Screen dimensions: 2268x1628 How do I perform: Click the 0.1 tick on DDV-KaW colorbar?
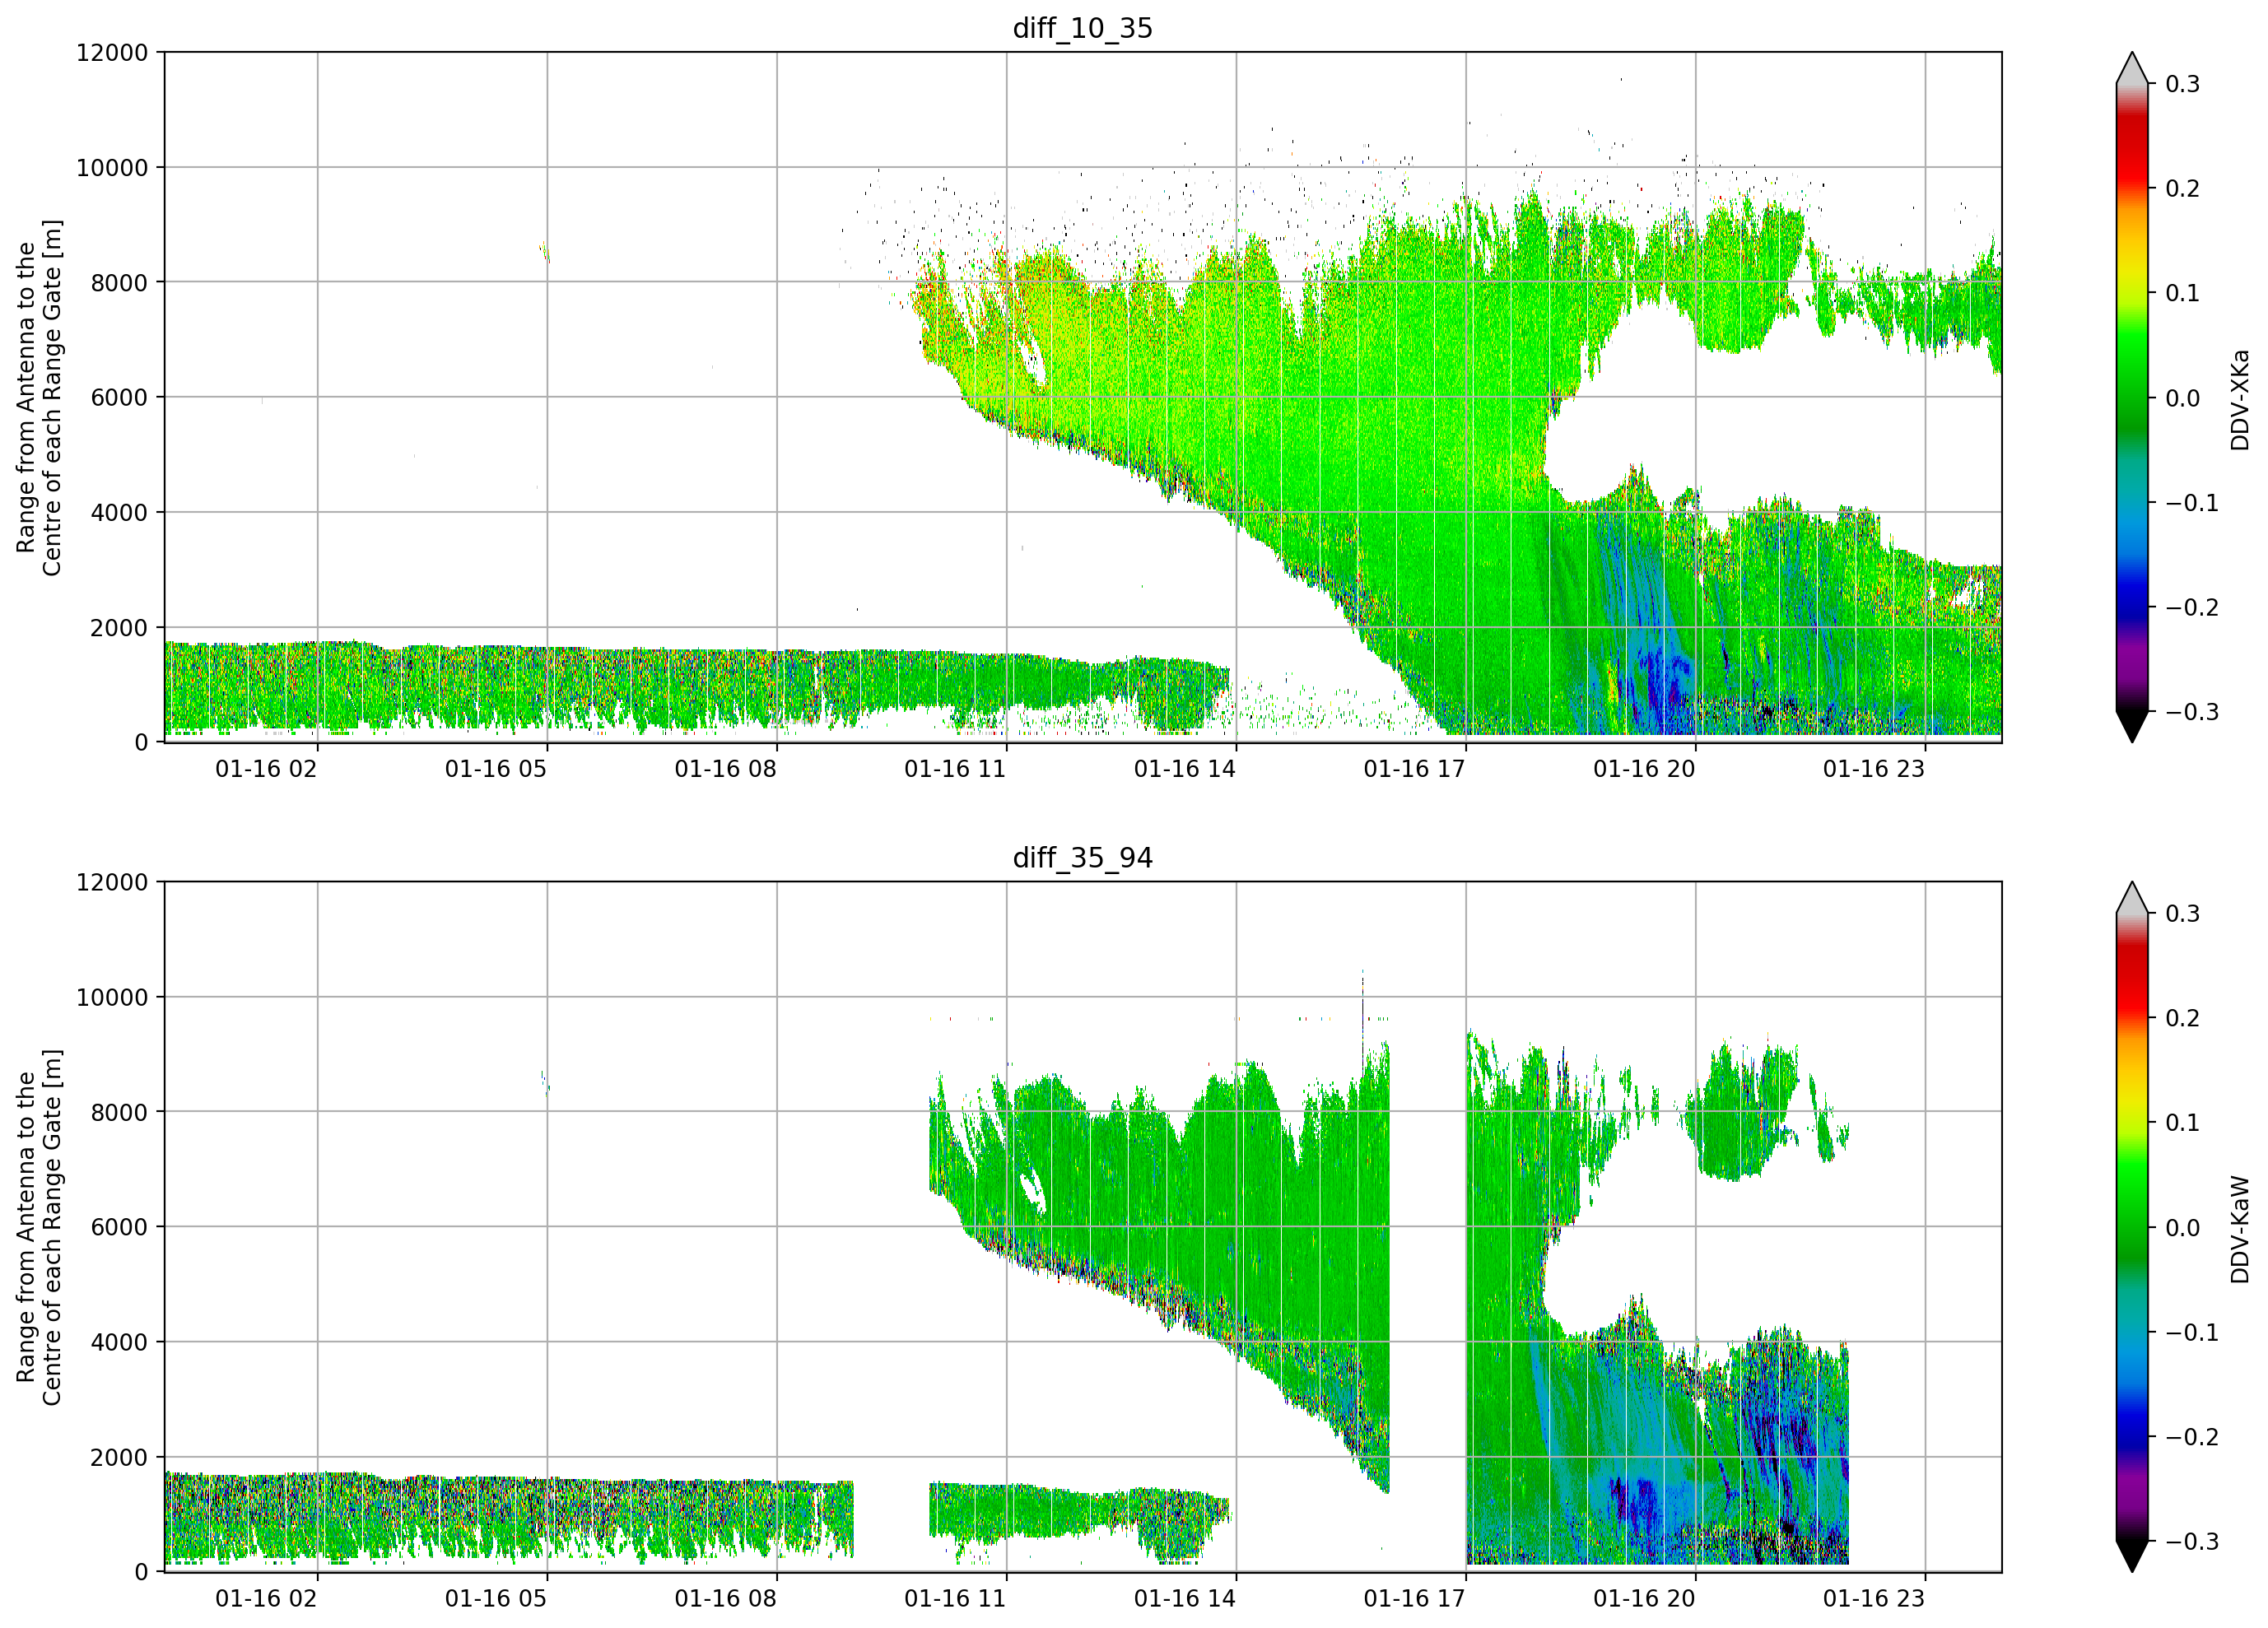tap(2183, 1123)
